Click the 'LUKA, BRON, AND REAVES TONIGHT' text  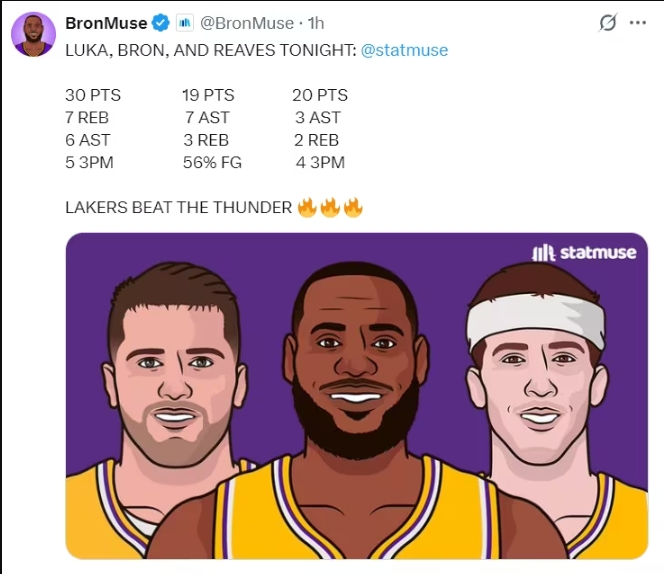(209, 50)
